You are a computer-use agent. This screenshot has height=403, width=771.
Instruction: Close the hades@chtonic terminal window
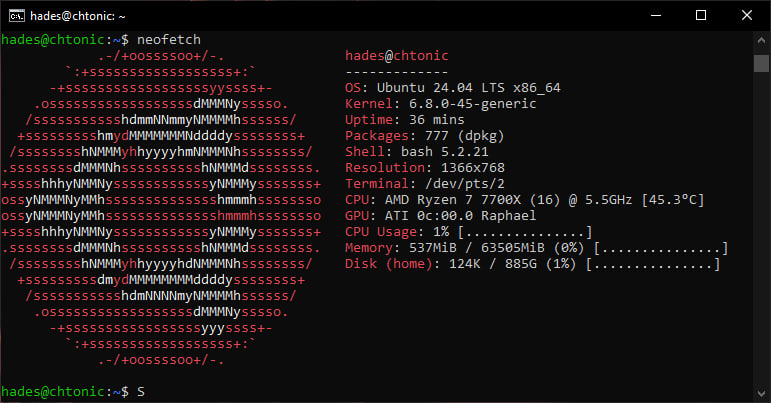(746, 15)
